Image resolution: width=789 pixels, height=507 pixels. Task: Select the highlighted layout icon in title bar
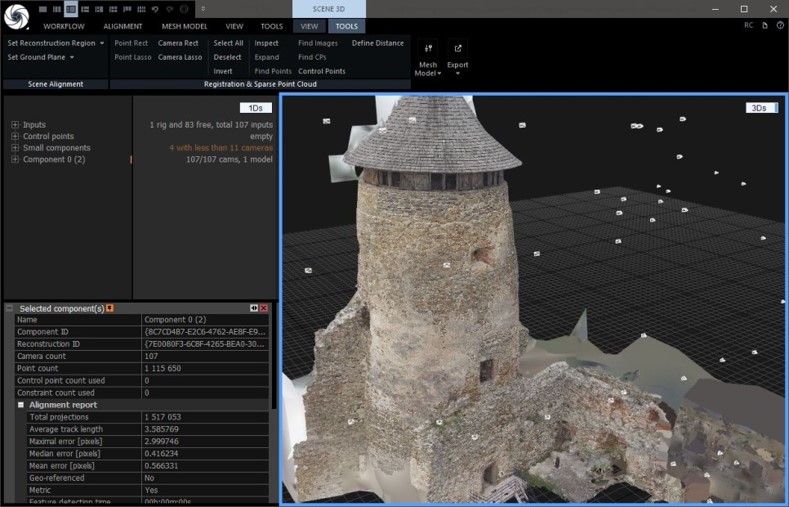71,8
